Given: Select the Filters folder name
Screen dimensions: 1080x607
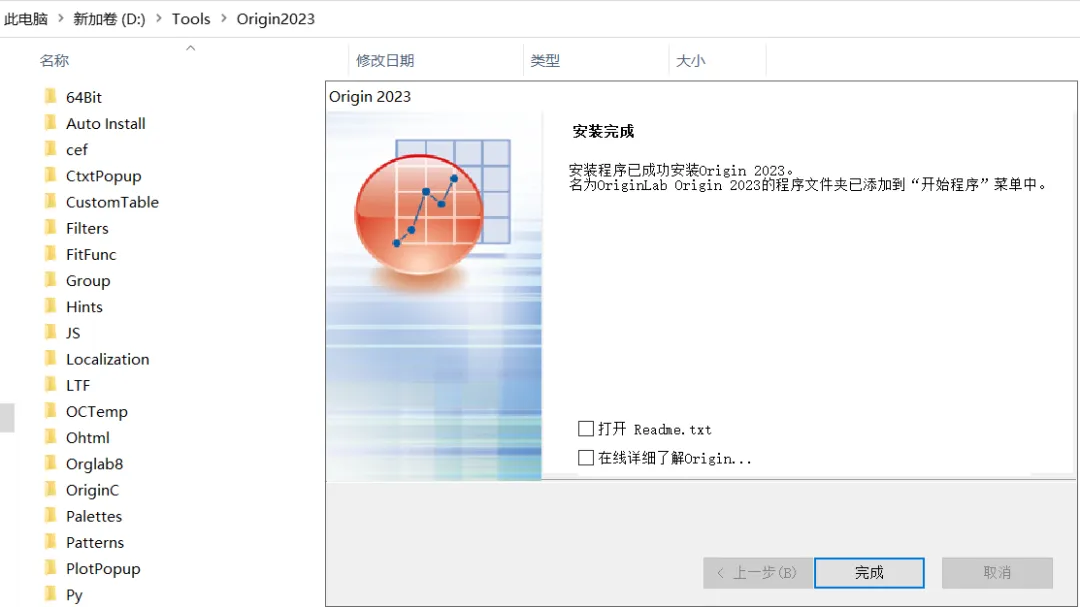Looking at the screenshot, I should [87, 228].
